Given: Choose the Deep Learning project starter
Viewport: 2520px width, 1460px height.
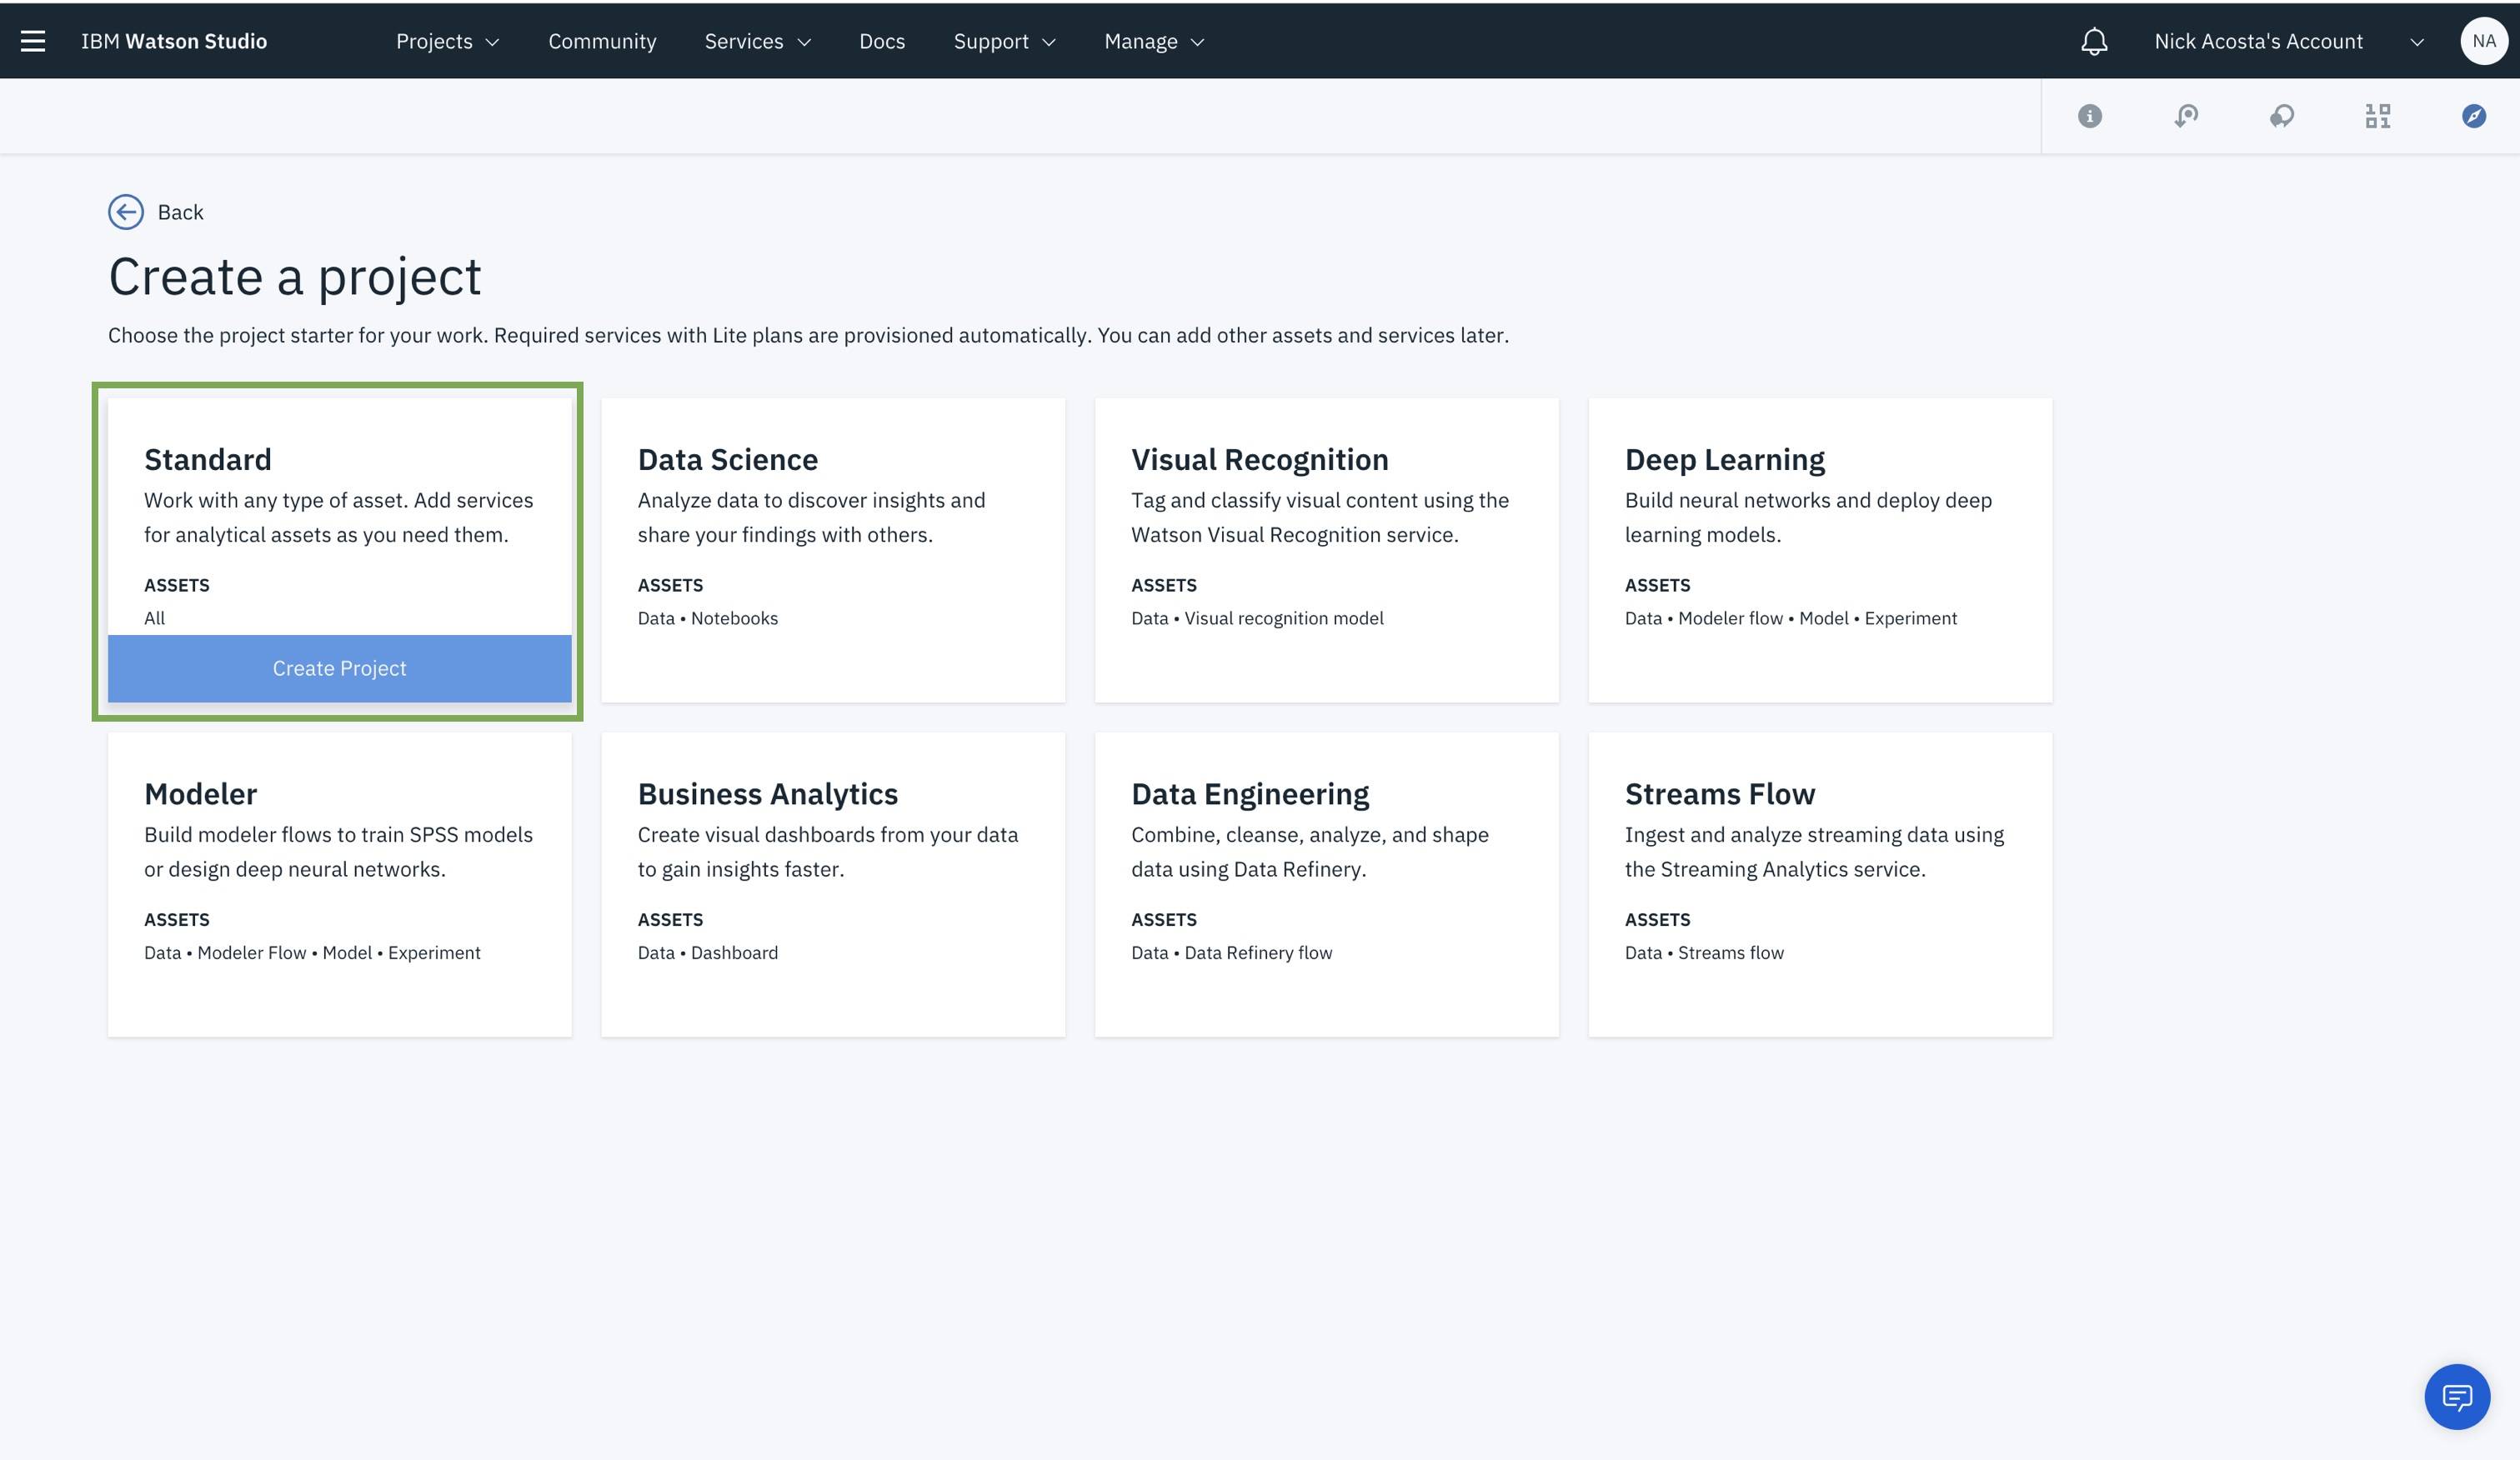Looking at the screenshot, I should click(1820, 550).
